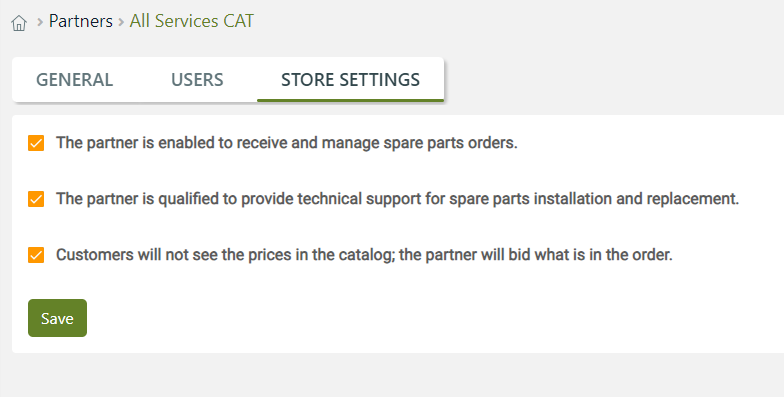Click the label about installation and replacement support

tap(398, 199)
